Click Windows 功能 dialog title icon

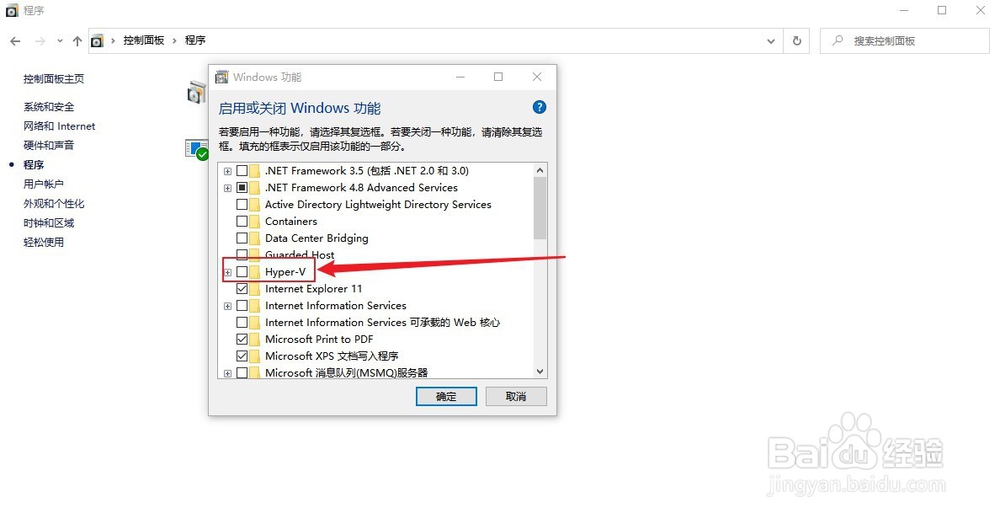click(x=221, y=77)
